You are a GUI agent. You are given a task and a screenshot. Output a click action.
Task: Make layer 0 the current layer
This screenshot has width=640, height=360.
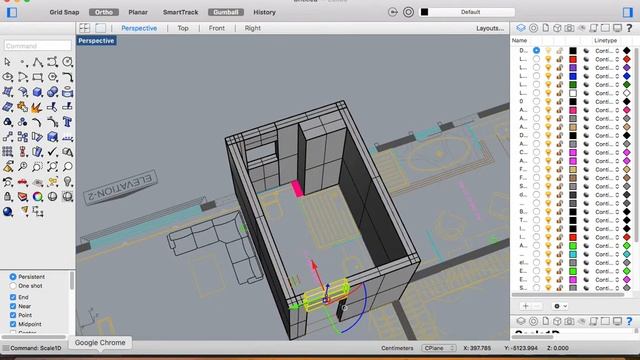click(536, 101)
